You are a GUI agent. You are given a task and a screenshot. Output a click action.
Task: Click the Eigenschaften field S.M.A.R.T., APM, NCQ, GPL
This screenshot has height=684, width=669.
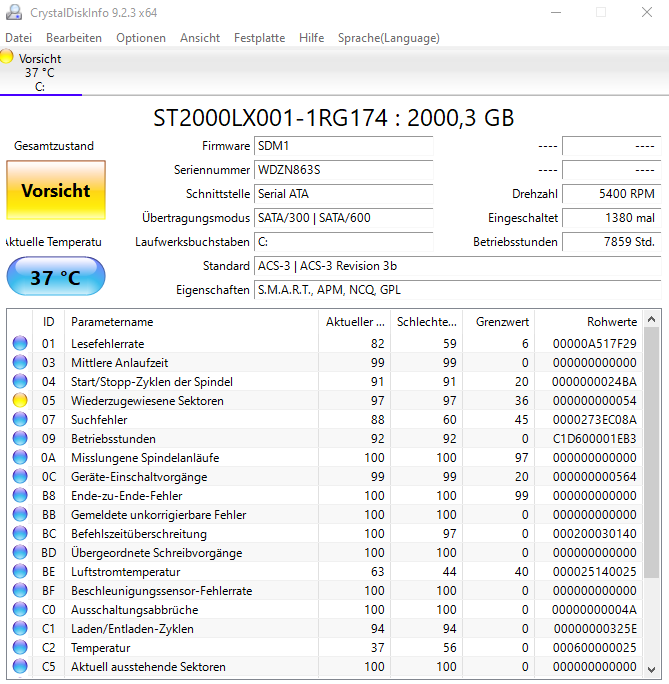[x=458, y=290]
